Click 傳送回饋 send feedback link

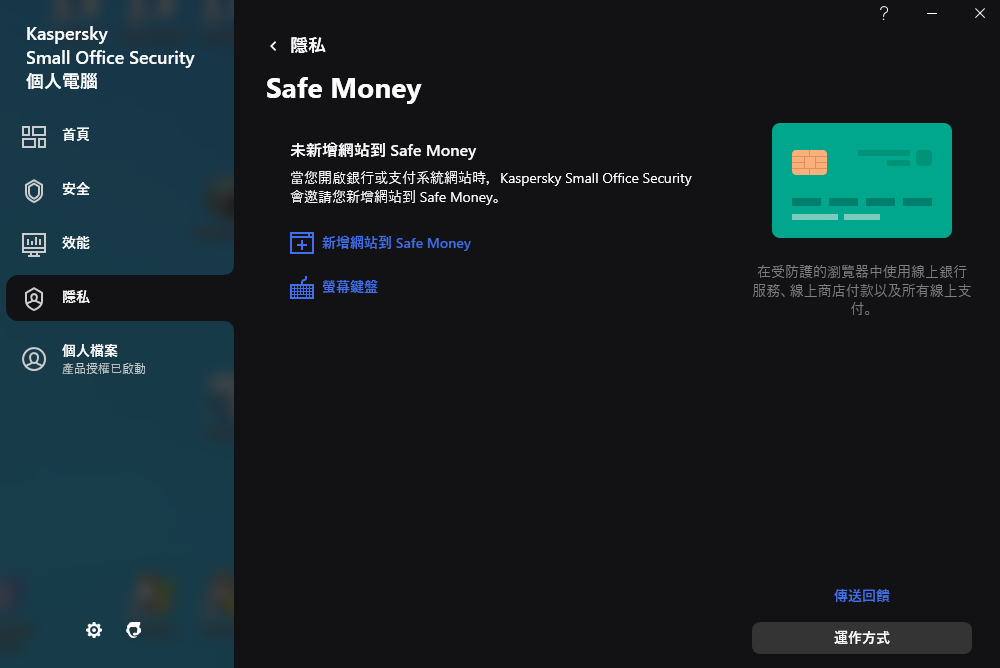862,596
